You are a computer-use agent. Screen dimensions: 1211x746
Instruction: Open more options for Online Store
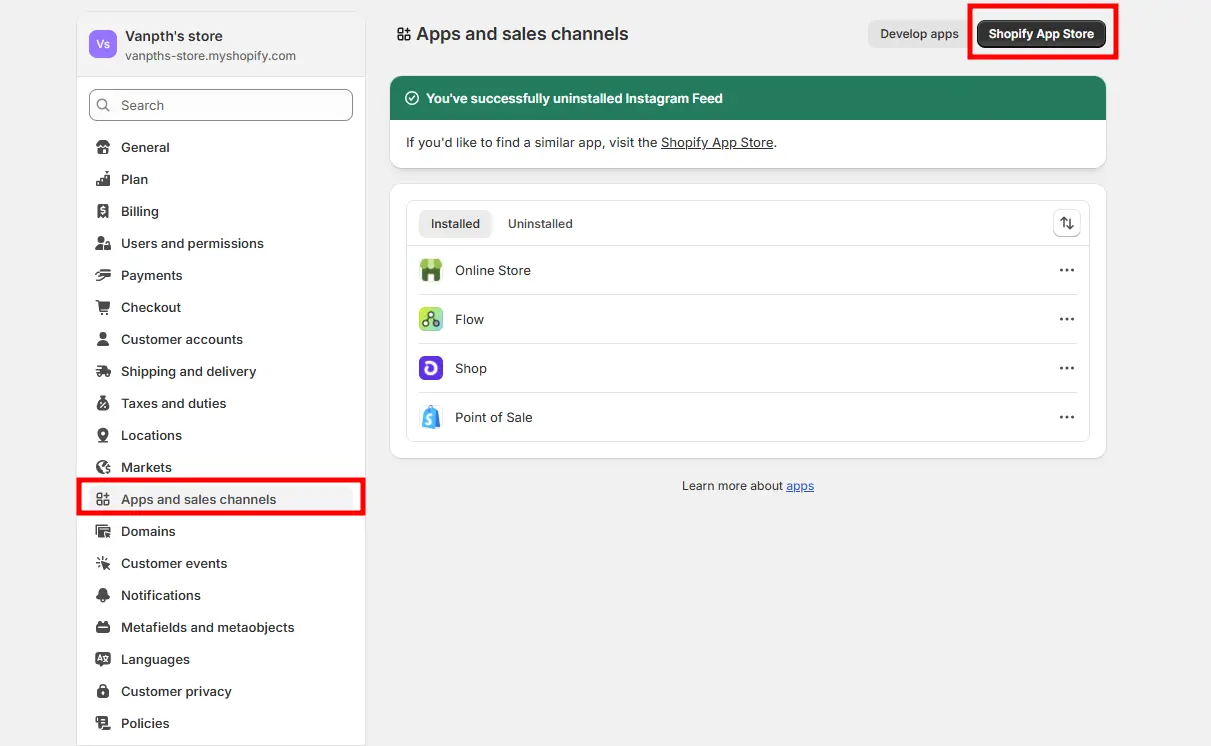tap(1067, 270)
